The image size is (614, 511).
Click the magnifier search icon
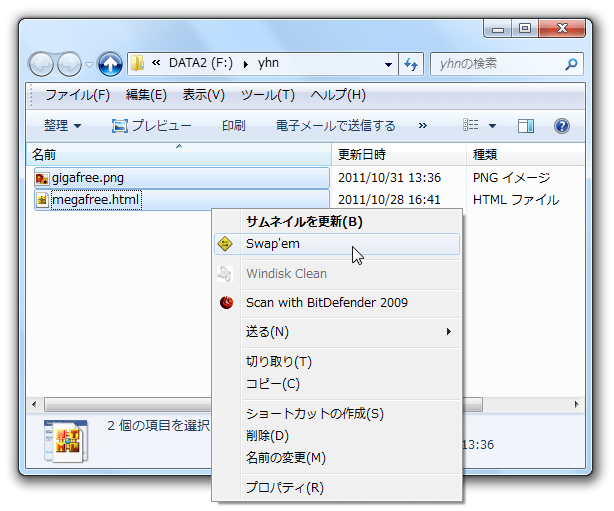pyautogui.click(x=571, y=64)
